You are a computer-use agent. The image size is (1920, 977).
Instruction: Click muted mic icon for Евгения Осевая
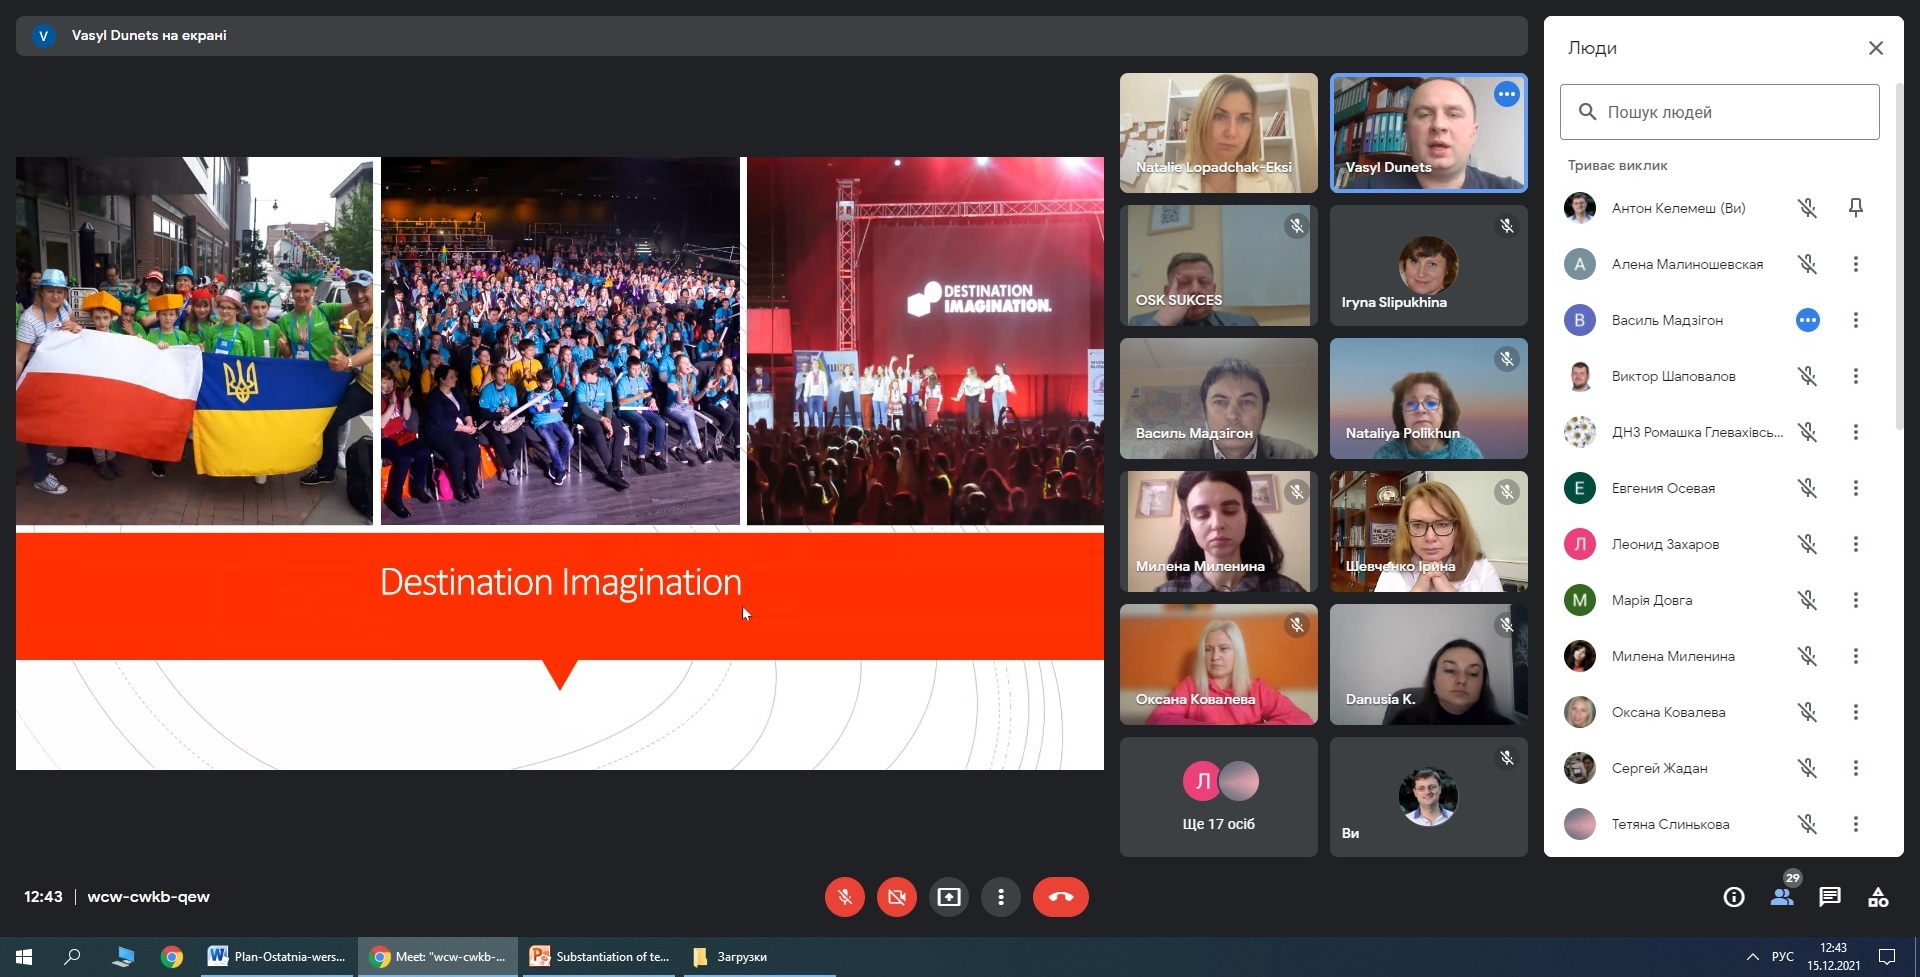click(x=1807, y=488)
